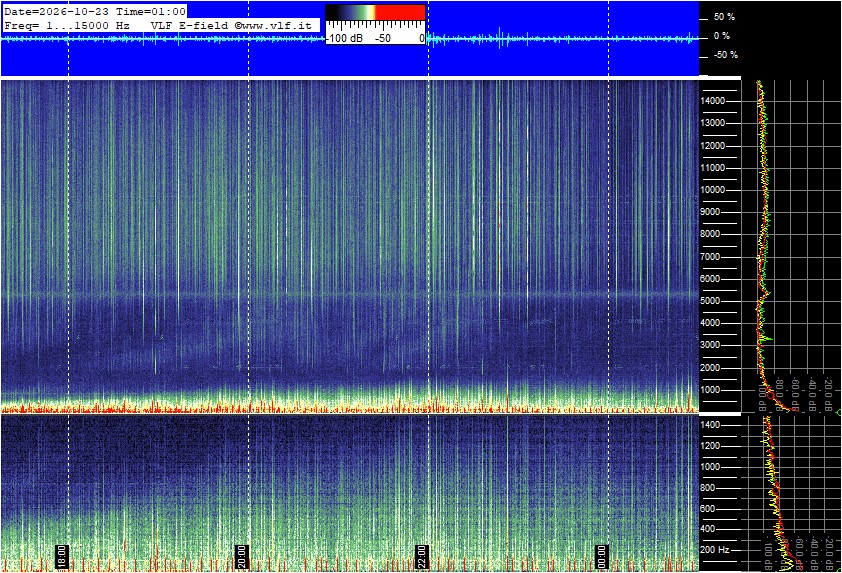Click the '-50 %' amplitude scale label
Viewport: 842px width, 573px height.
coord(725,55)
